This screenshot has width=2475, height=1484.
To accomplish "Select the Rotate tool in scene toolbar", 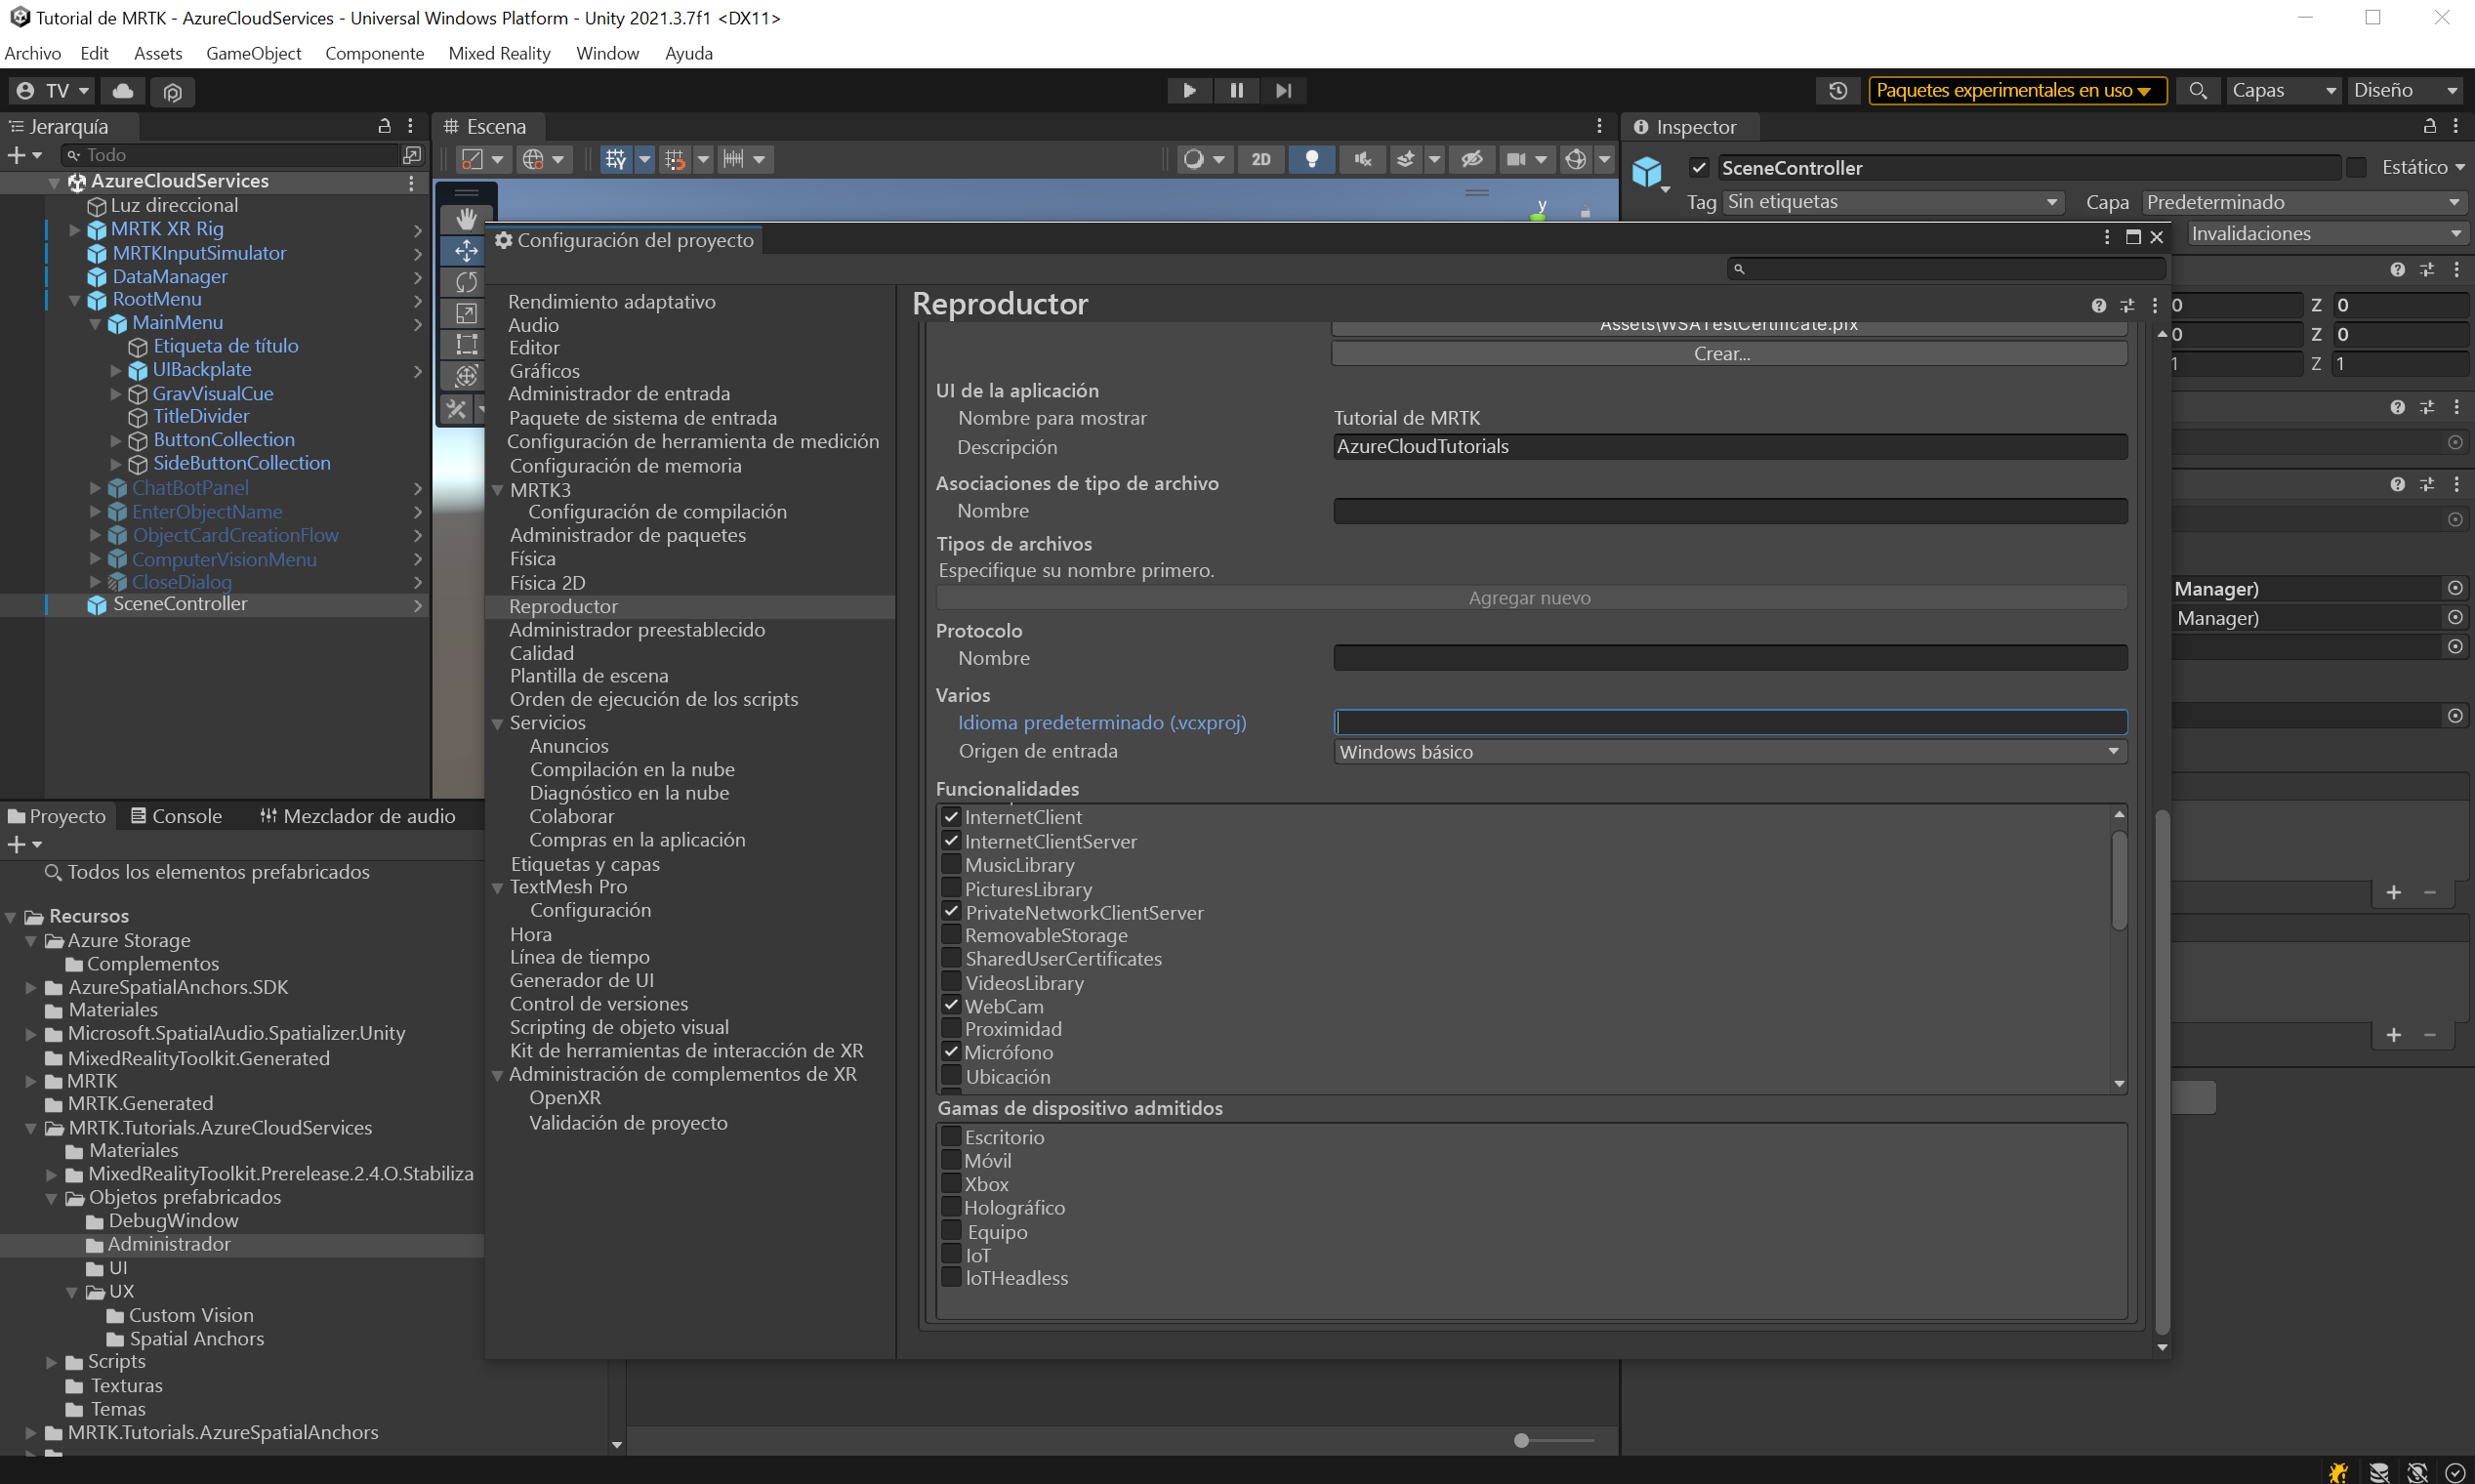I will pos(466,282).
